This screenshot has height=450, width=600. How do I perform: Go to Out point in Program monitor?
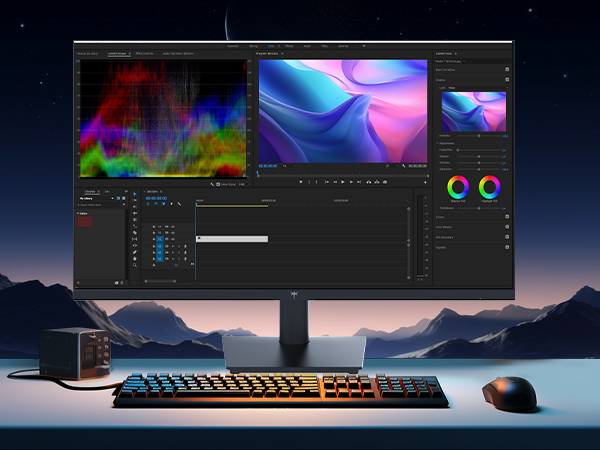pyautogui.click(x=359, y=182)
